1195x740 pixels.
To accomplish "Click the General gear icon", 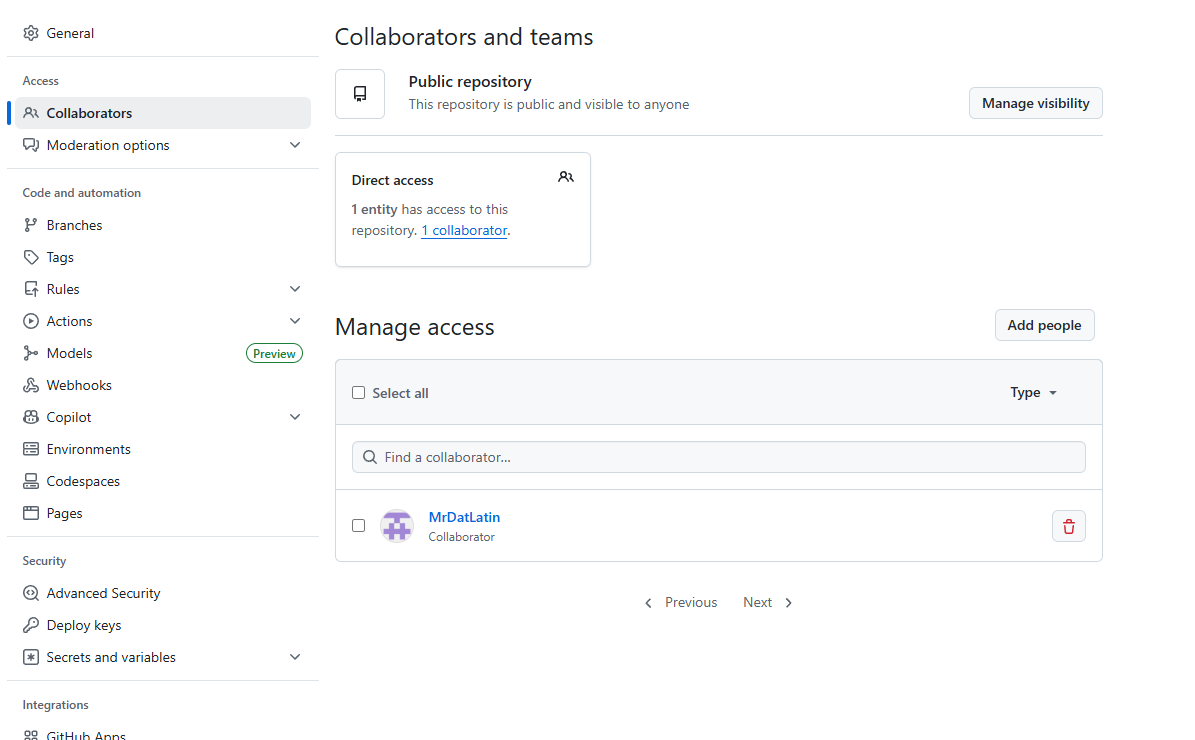I will pos(31,33).
